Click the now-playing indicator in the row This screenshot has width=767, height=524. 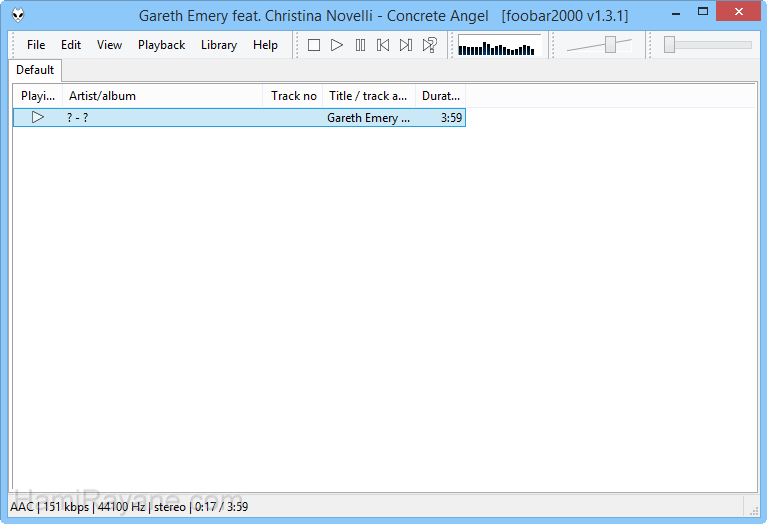pos(38,117)
